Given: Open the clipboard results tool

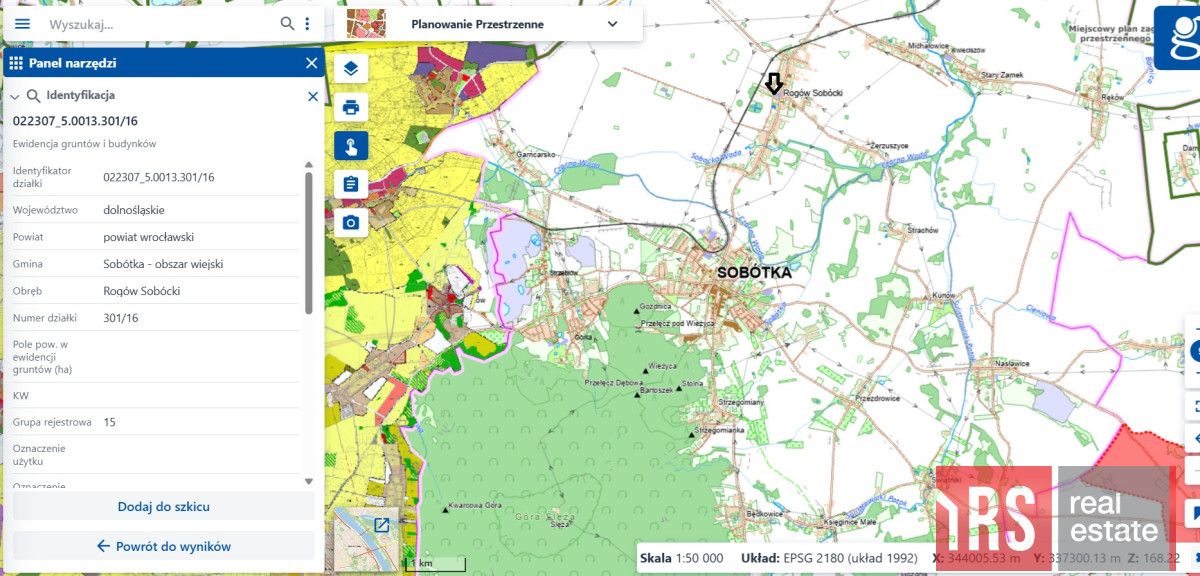Looking at the screenshot, I should 350,186.
